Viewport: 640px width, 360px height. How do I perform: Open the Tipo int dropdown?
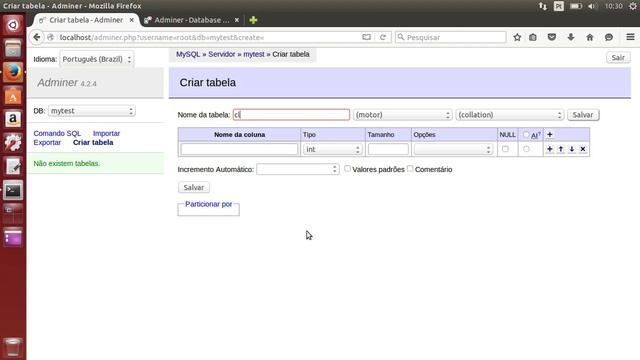(x=332, y=149)
